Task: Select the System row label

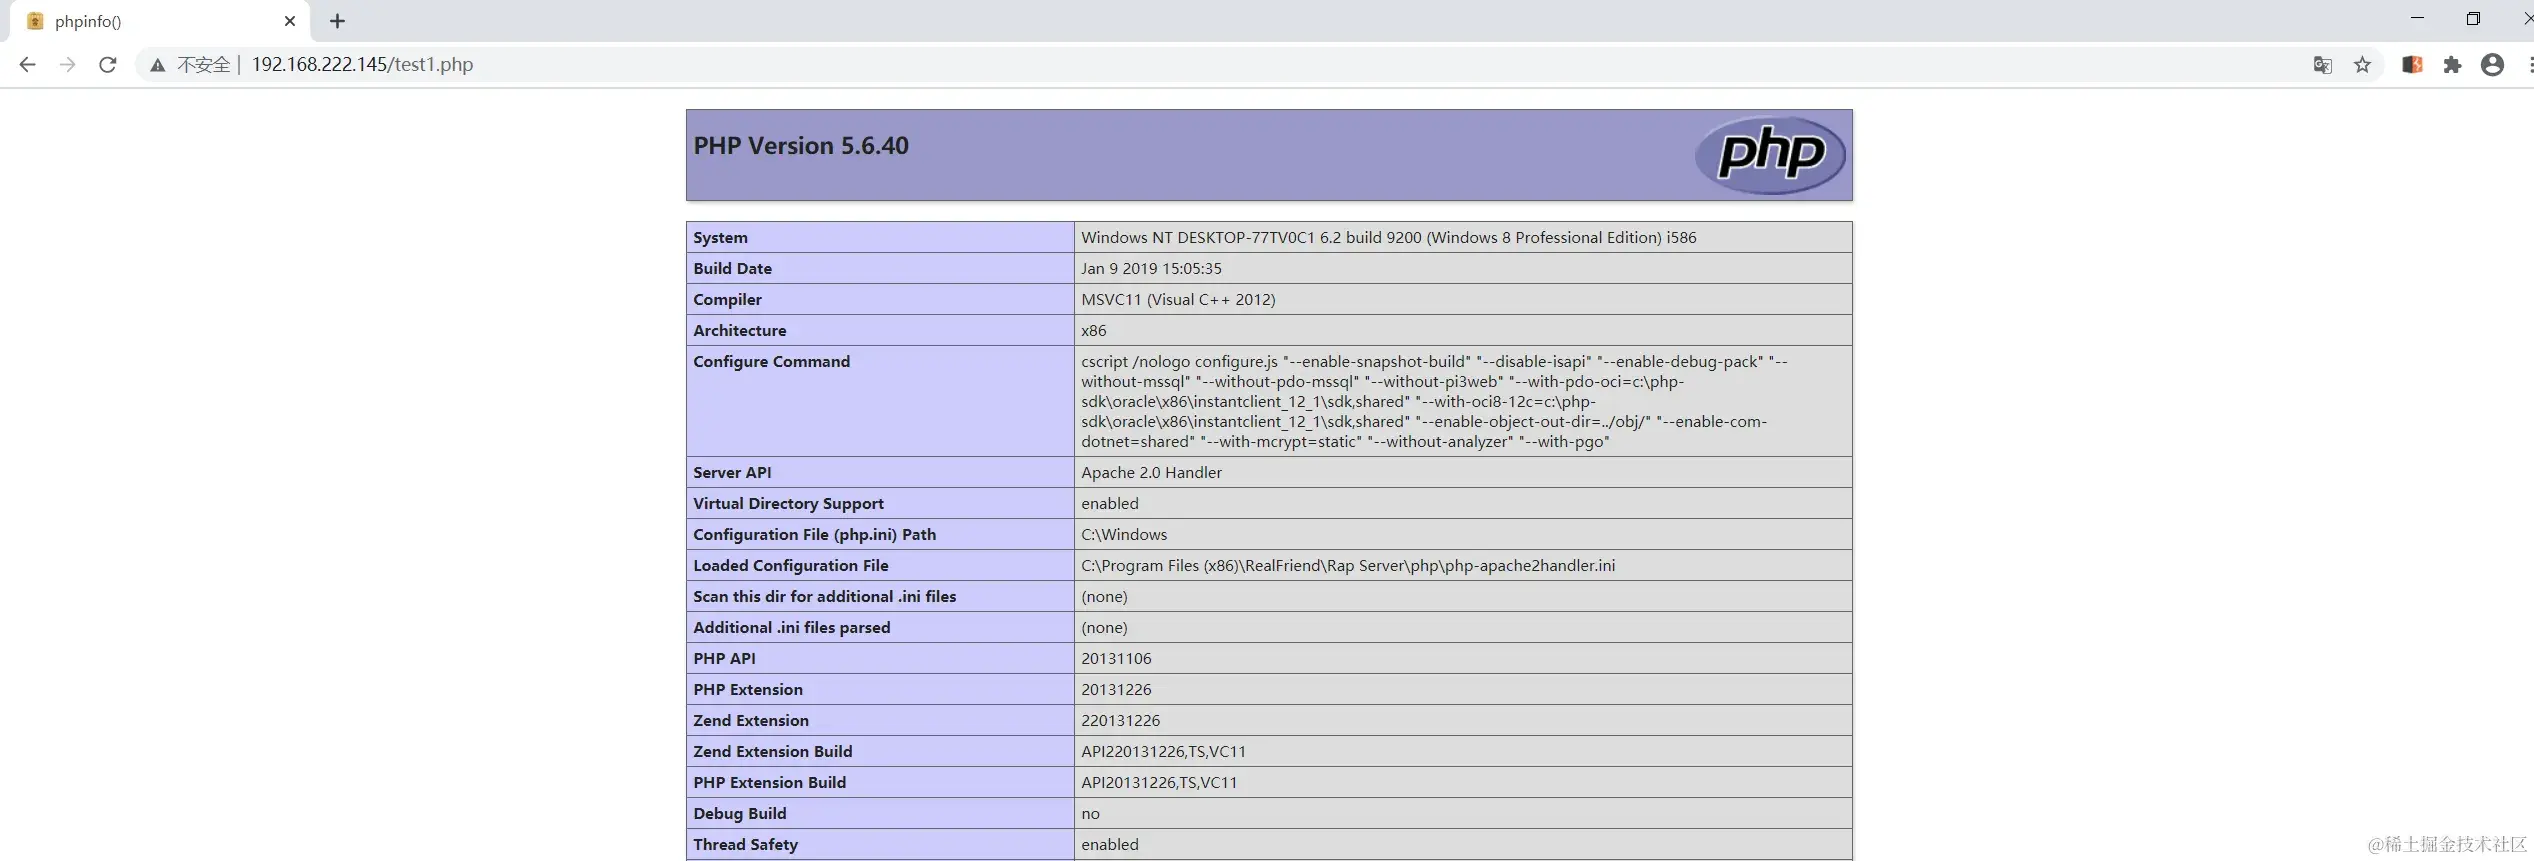Action: coord(720,238)
